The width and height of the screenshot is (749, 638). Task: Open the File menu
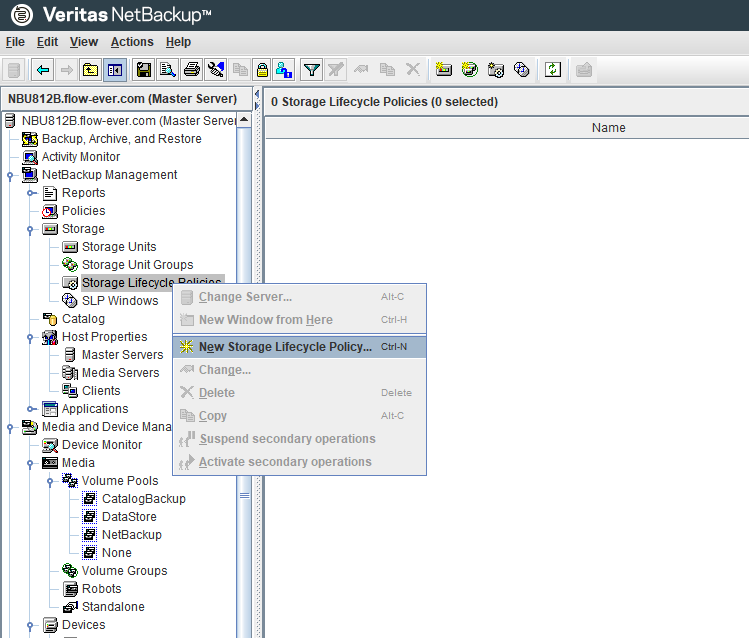(x=15, y=42)
